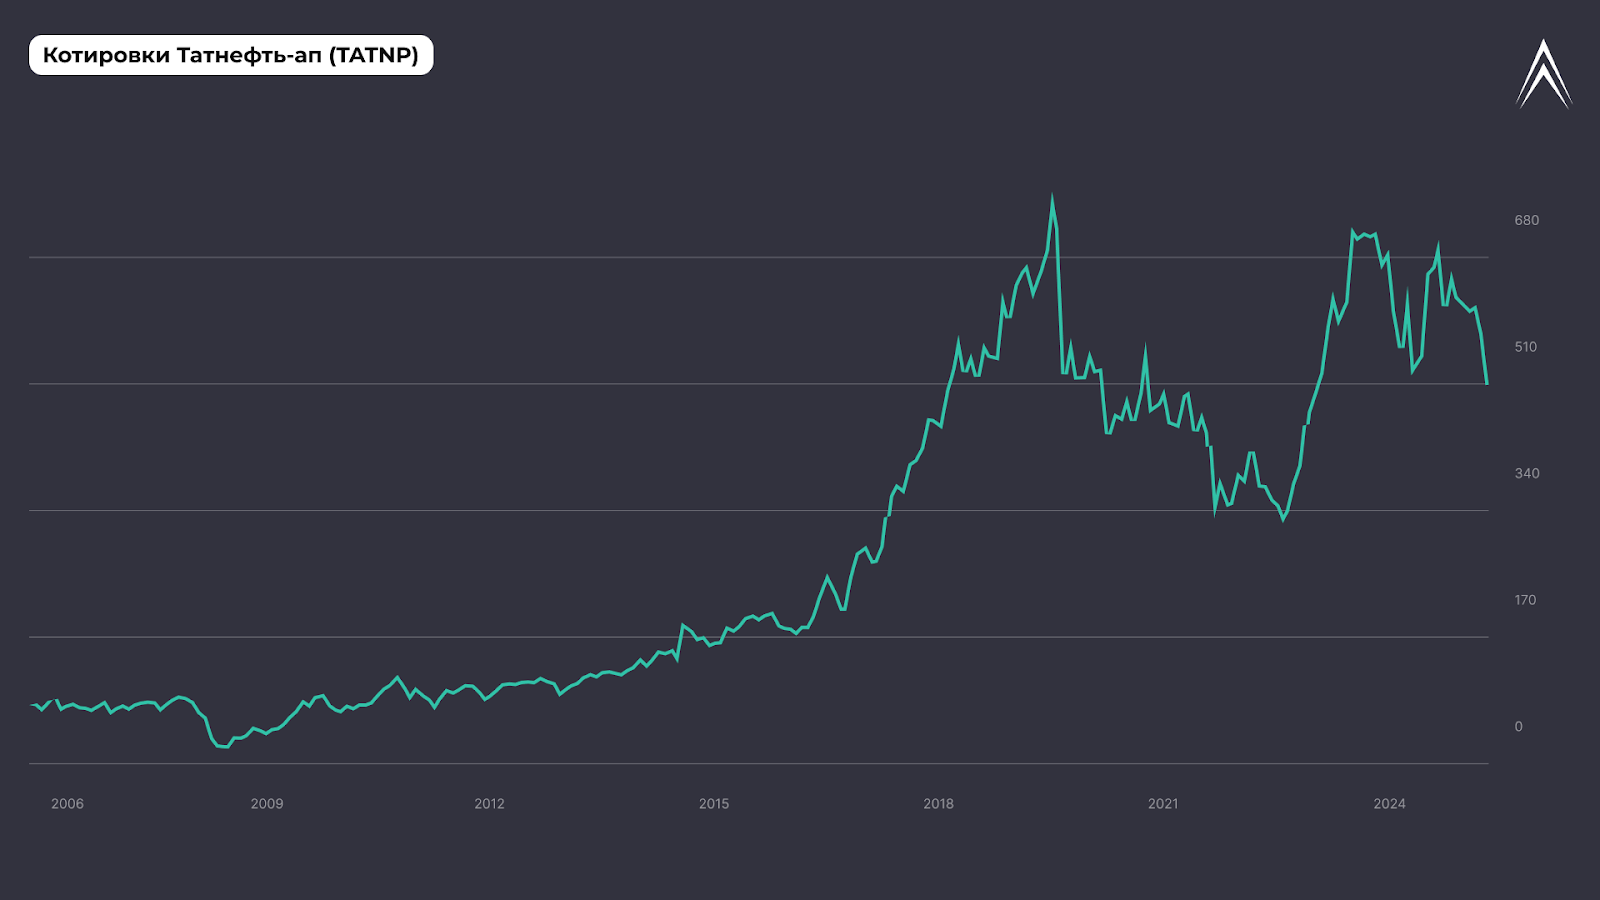Select the 2006 year label on the x-axis
This screenshot has width=1600, height=900.
point(67,804)
